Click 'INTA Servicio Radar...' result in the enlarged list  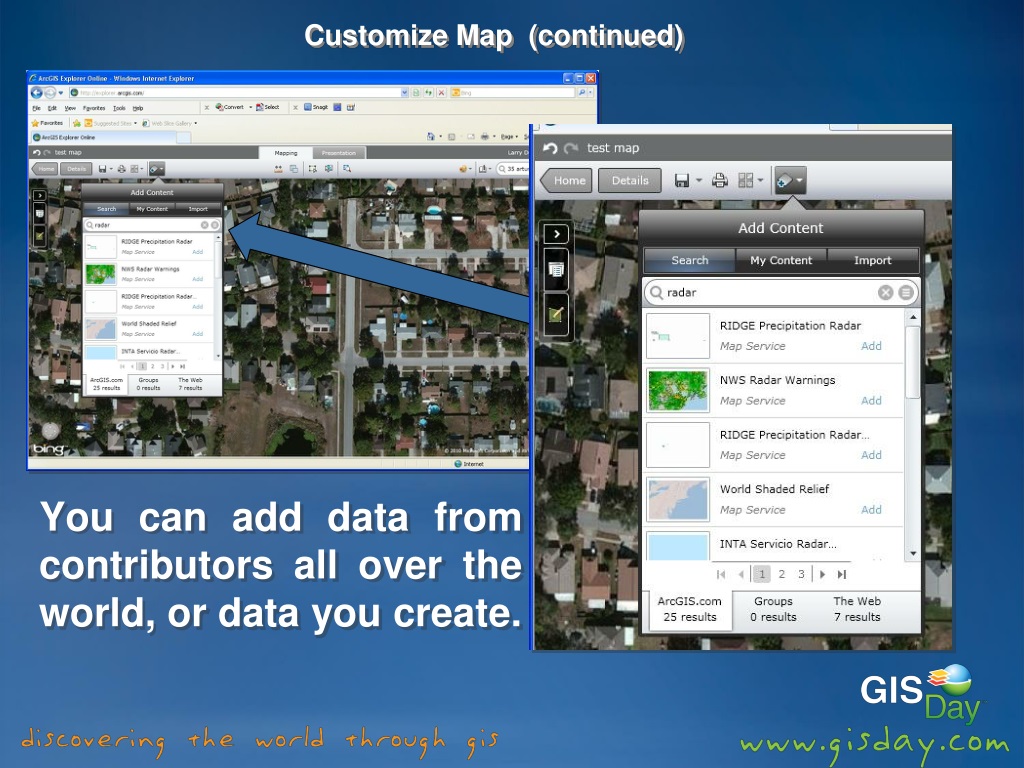(778, 544)
